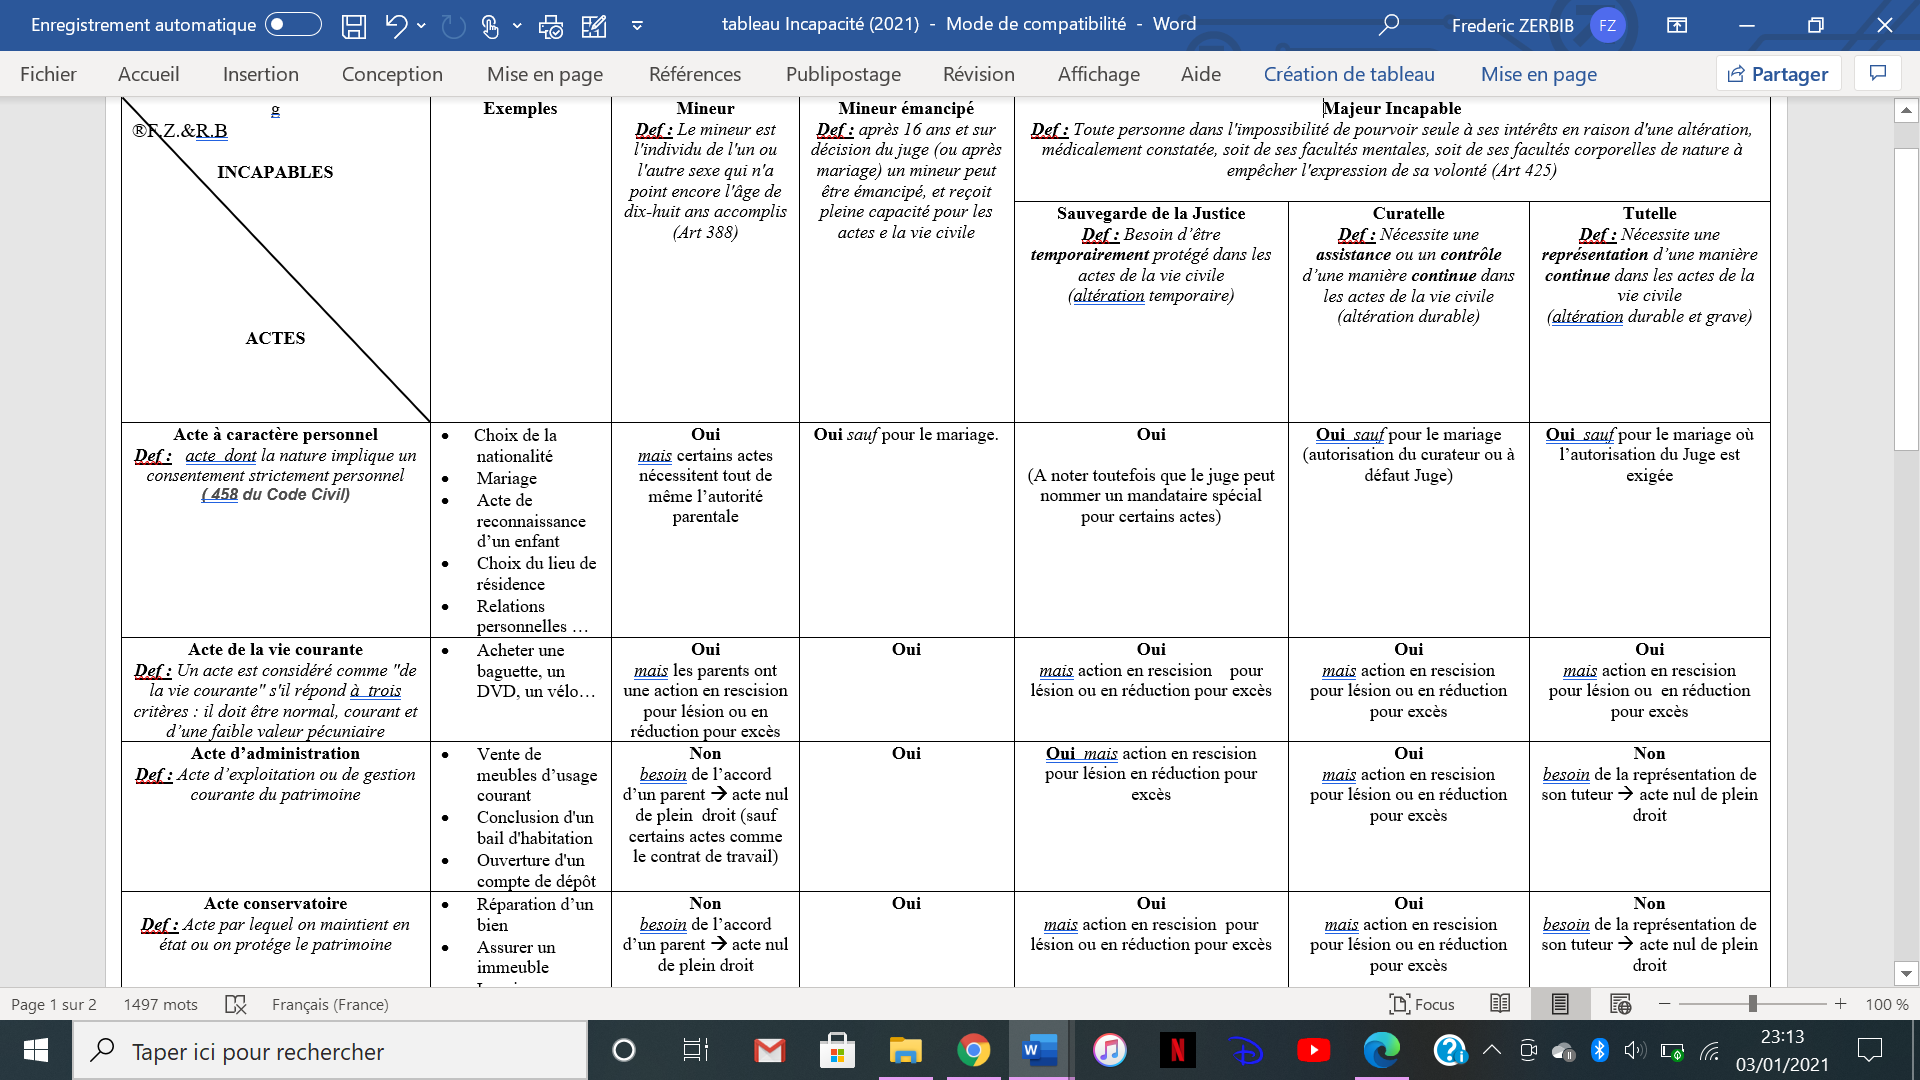Click the 1497 mots word count
Viewport: 1920px width, 1080px height.
click(x=160, y=1004)
